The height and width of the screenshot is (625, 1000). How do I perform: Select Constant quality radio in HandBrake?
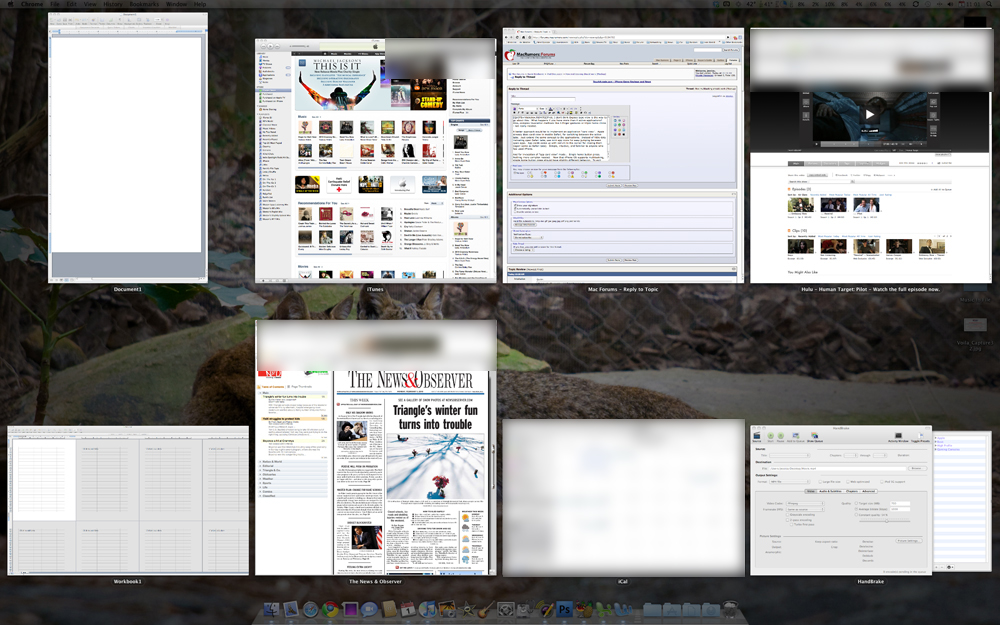tap(856, 515)
